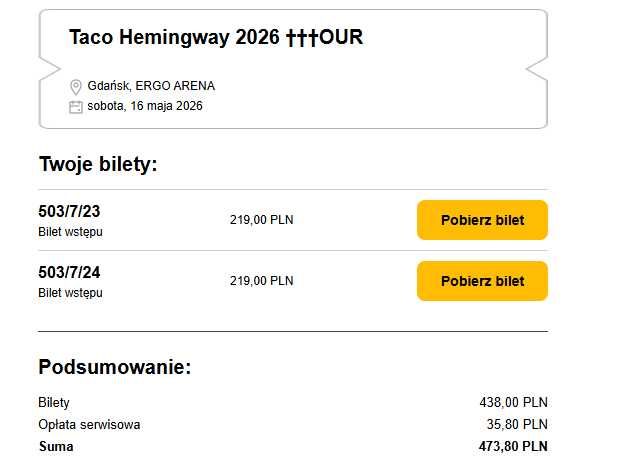Click the Gdańsk, ERGO ARENA venue text
Viewport: 621px width, 471px height.
(x=151, y=86)
